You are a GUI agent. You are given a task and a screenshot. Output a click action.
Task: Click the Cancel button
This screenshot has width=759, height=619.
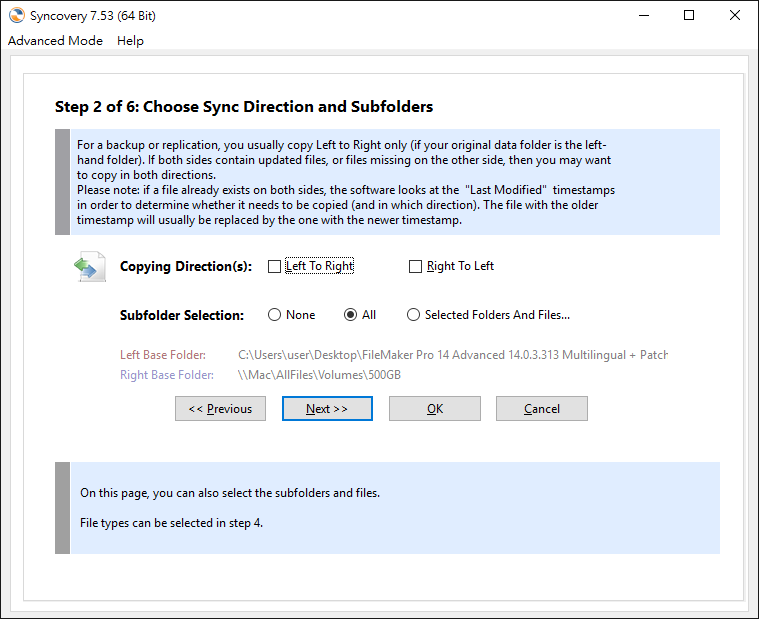click(x=542, y=409)
